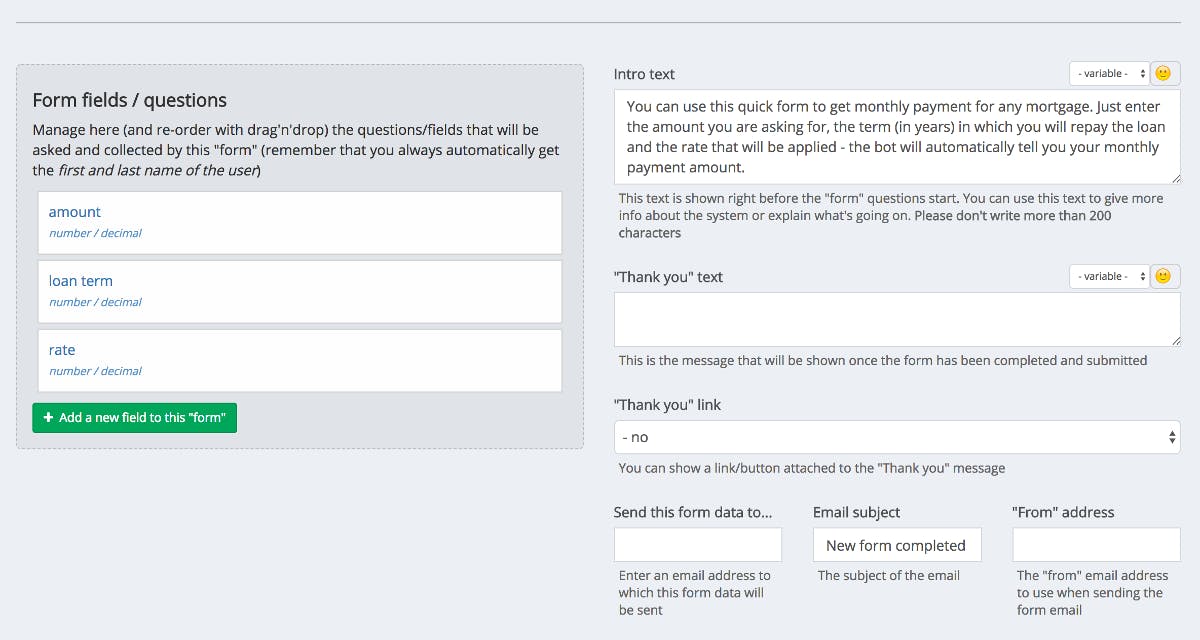1200x640 pixels.
Task: Focus the "Send this form data to" field
Action: click(697, 545)
